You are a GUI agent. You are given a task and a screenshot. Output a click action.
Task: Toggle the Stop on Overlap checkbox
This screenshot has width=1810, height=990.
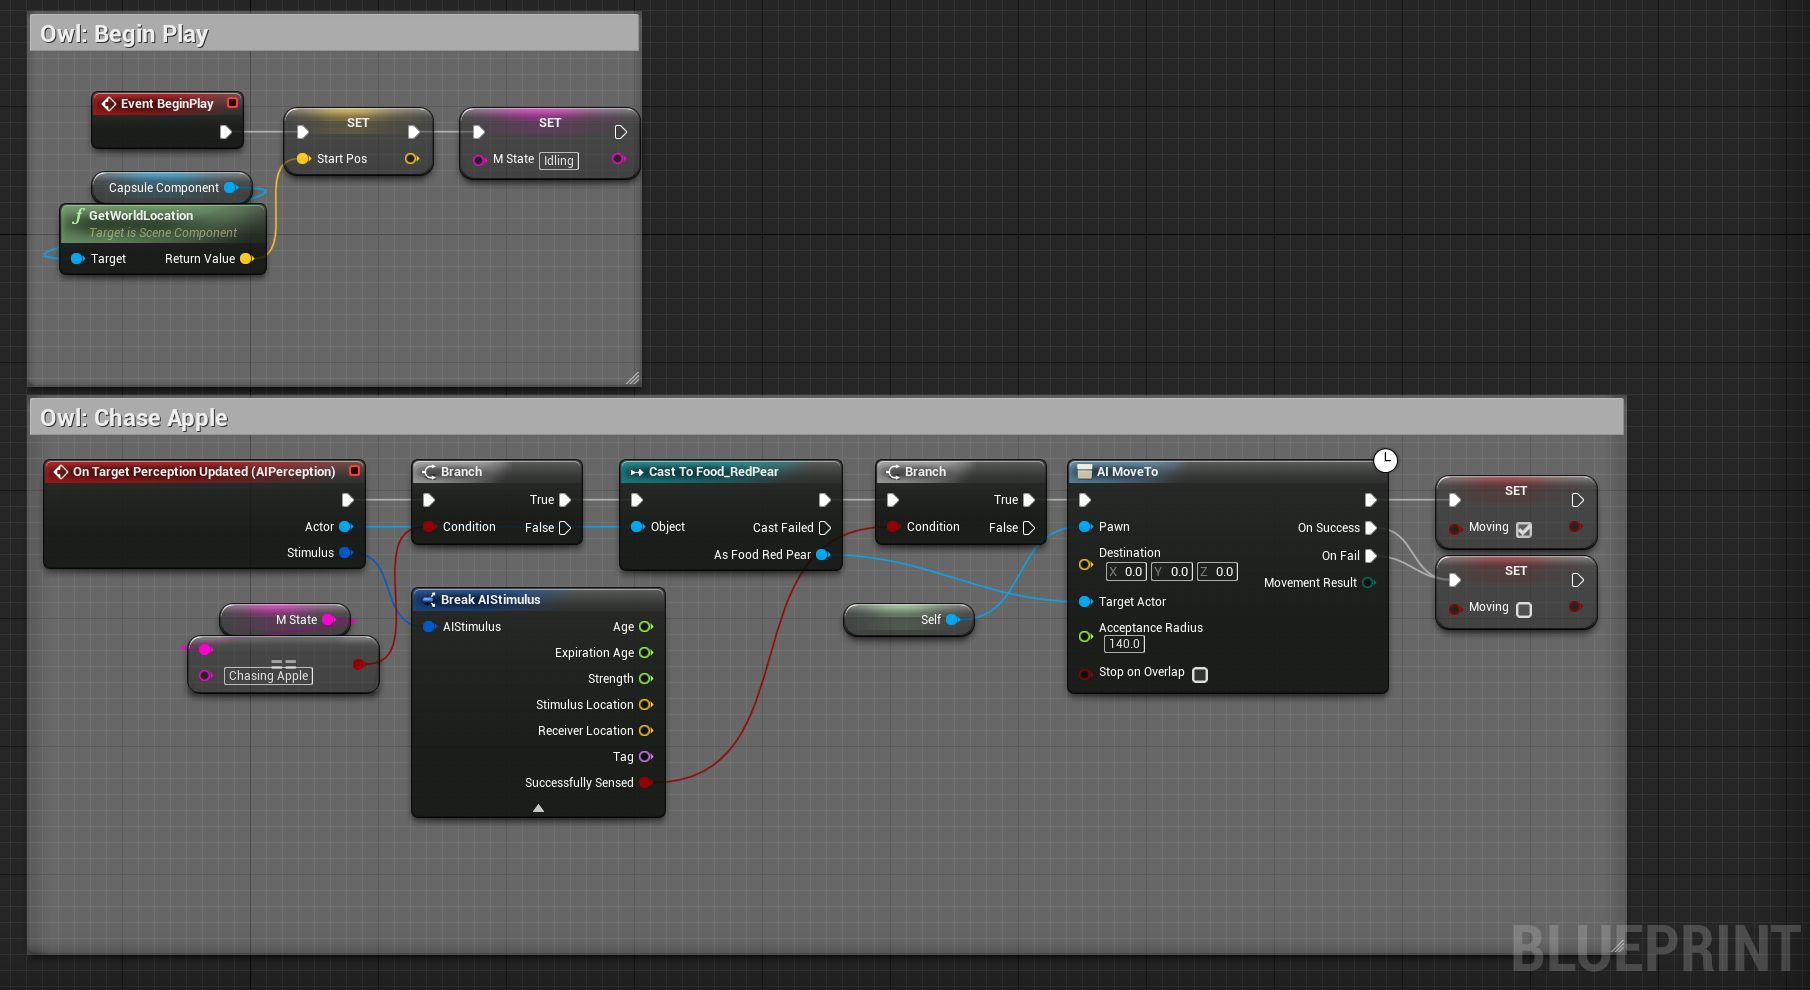pos(1200,675)
